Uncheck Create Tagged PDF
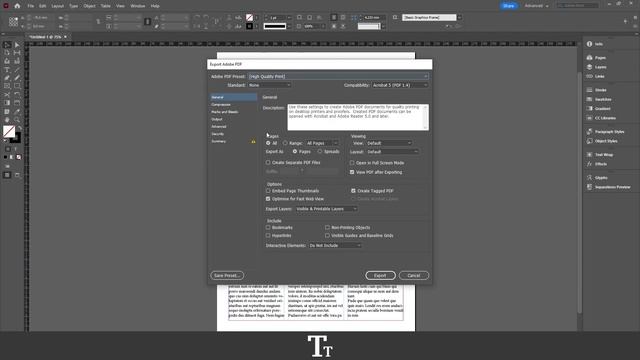The height and width of the screenshot is (360, 640). click(x=353, y=191)
